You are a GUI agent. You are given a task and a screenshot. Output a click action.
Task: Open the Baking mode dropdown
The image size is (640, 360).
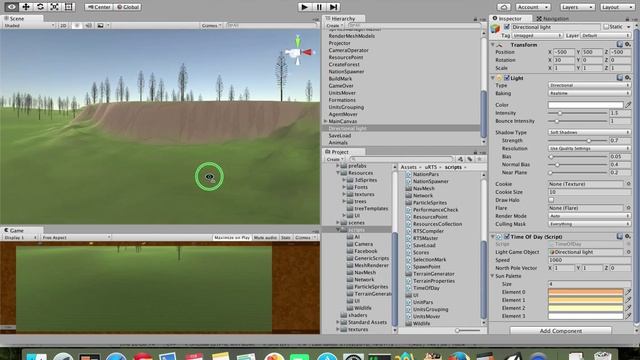tap(589, 93)
